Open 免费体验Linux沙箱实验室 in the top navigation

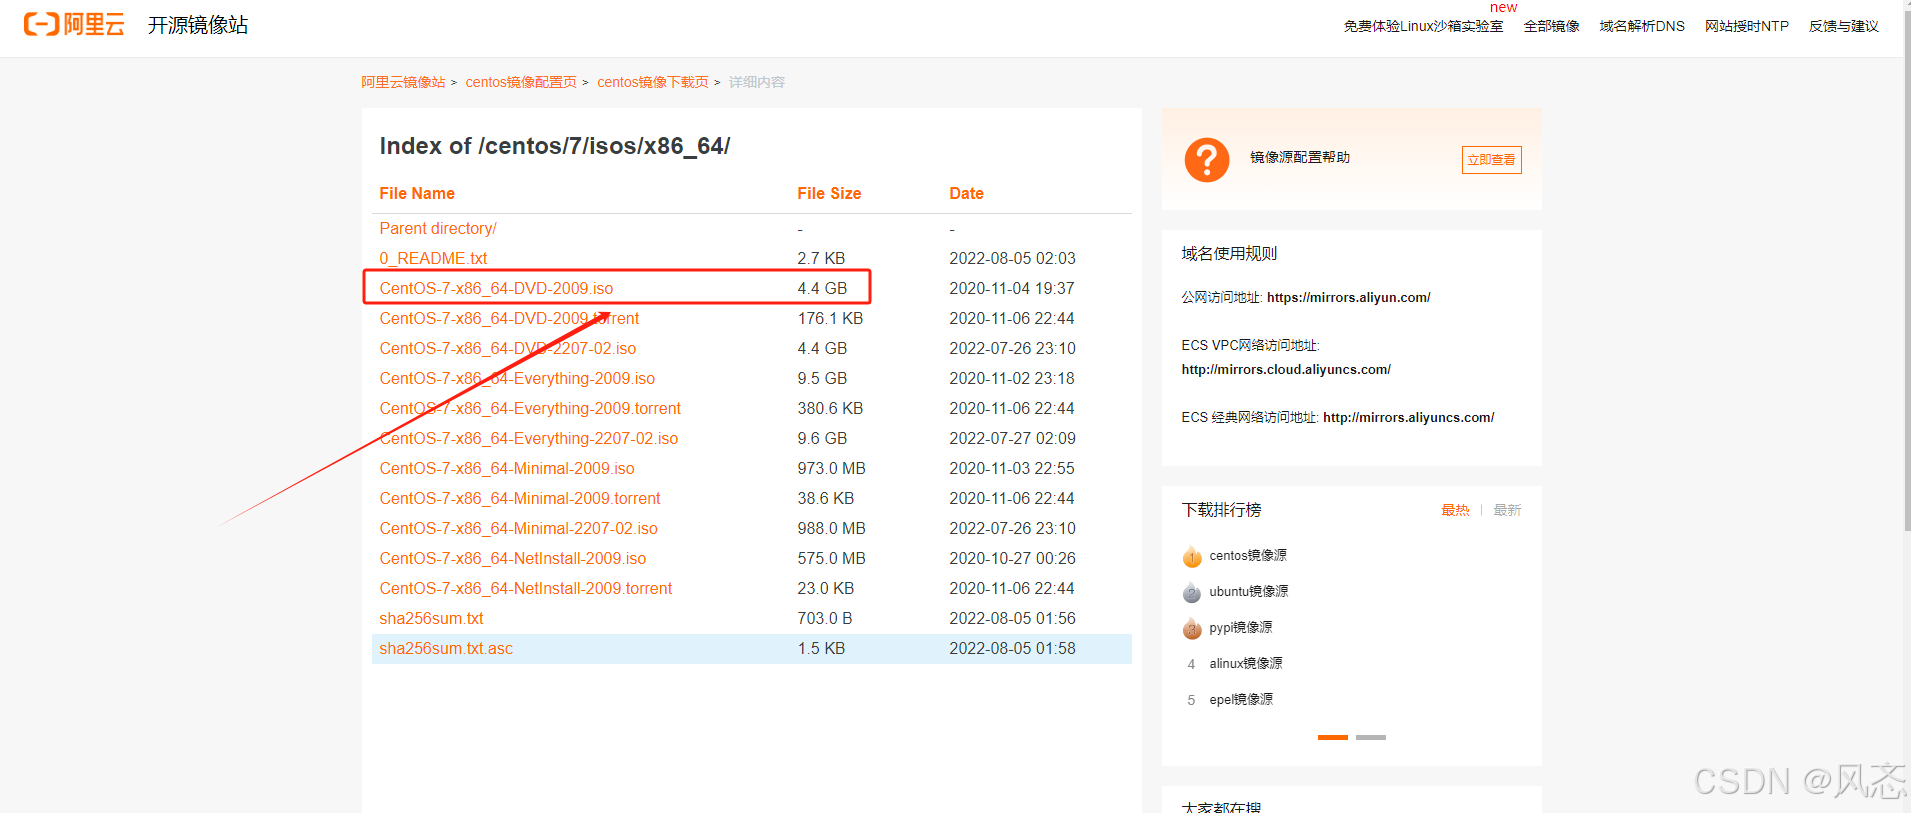pos(1423,26)
